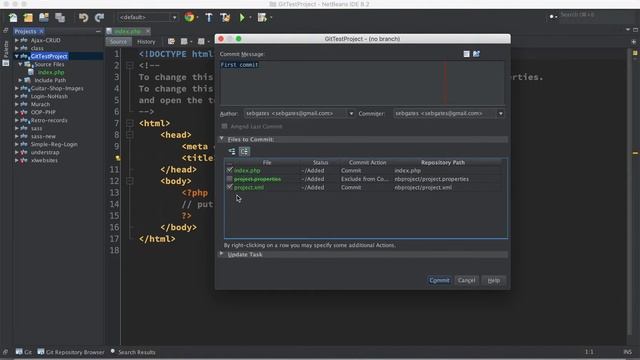Open the Author dropdown
Image resolution: width=640 pixels, height=360 pixels.
pos(351,113)
